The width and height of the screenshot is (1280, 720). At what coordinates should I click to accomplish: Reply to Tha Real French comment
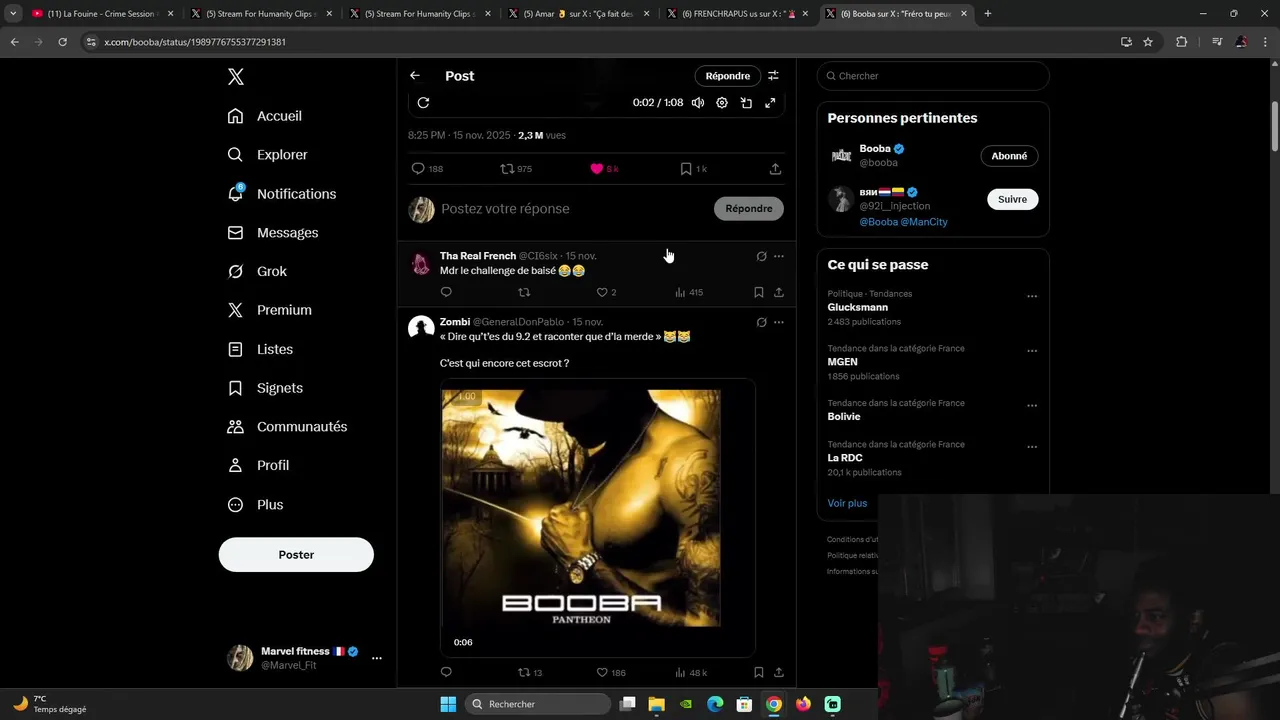pyautogui.click(x=446, y=292)
